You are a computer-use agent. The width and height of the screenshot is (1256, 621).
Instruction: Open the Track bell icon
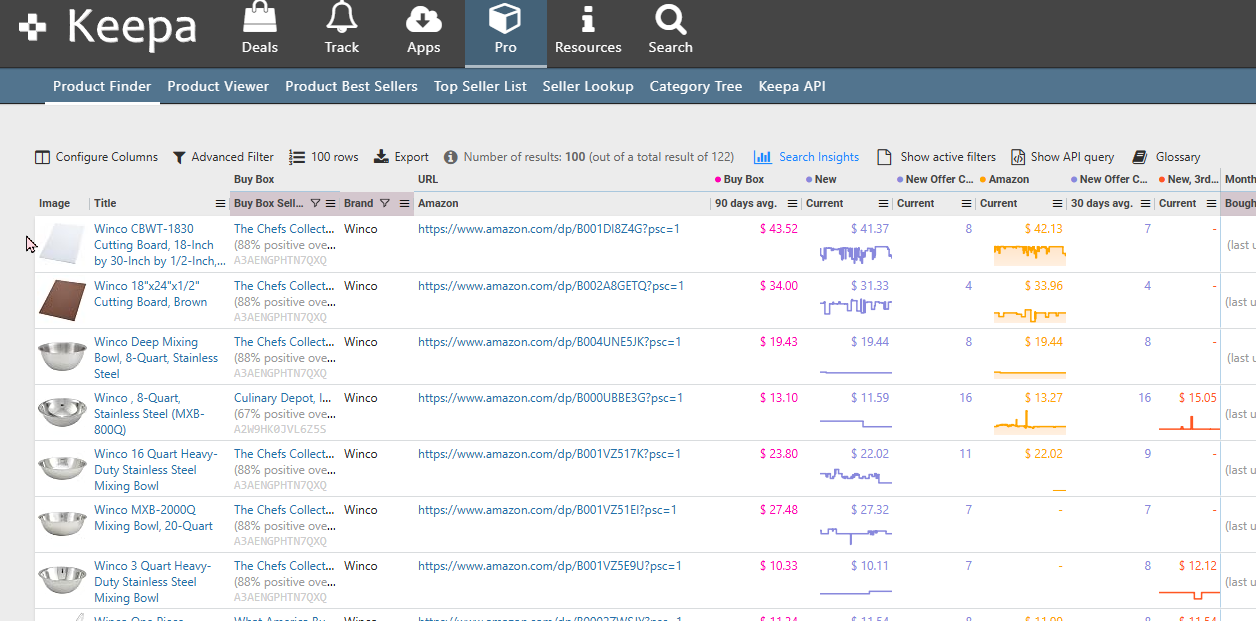pyautogui.click(x=342, y=18)
